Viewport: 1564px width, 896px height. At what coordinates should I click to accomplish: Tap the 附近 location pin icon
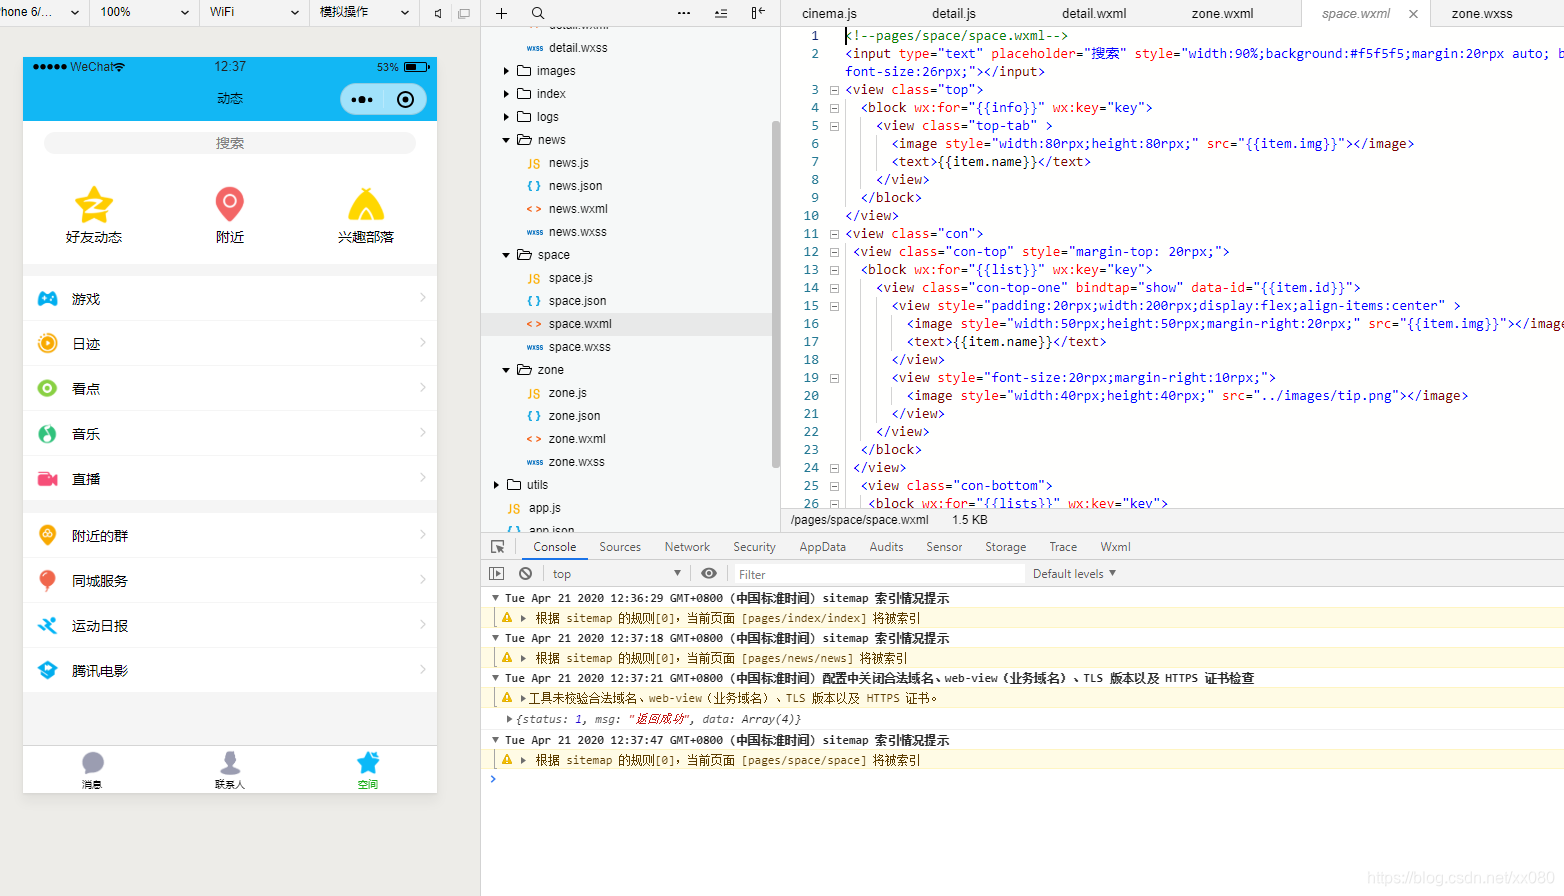click(x=230, y=204)
